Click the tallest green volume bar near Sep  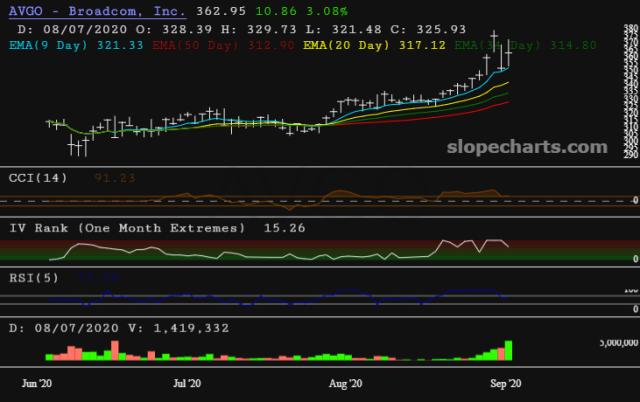[x=509, y=350]
